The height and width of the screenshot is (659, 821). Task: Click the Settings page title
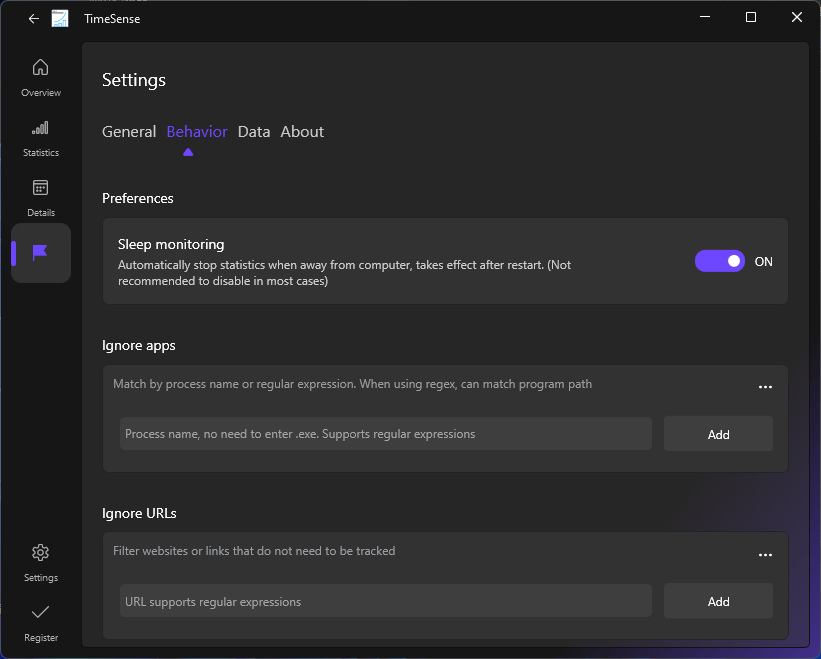[x=134, y=80]
